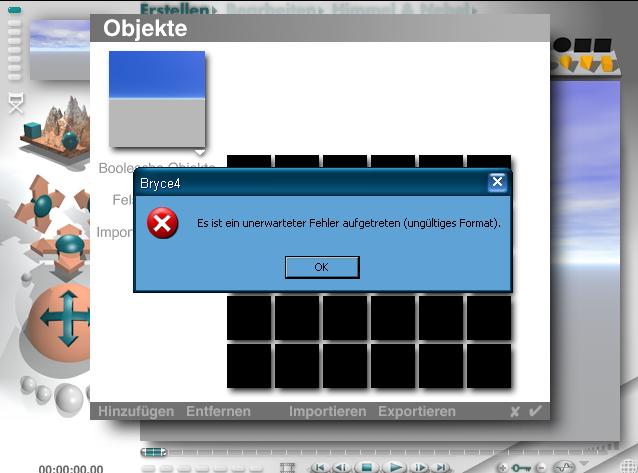Stop animation playback

[x=367, y=467]
